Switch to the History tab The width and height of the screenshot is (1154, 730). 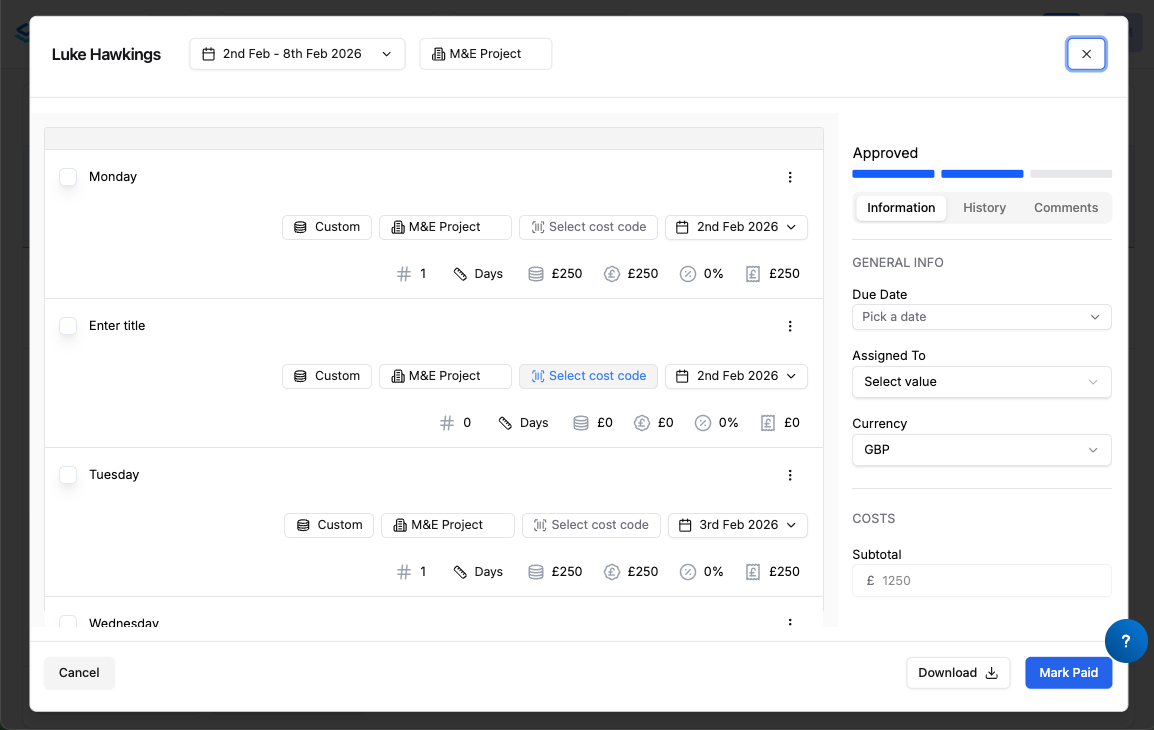[x=984, y=208]
